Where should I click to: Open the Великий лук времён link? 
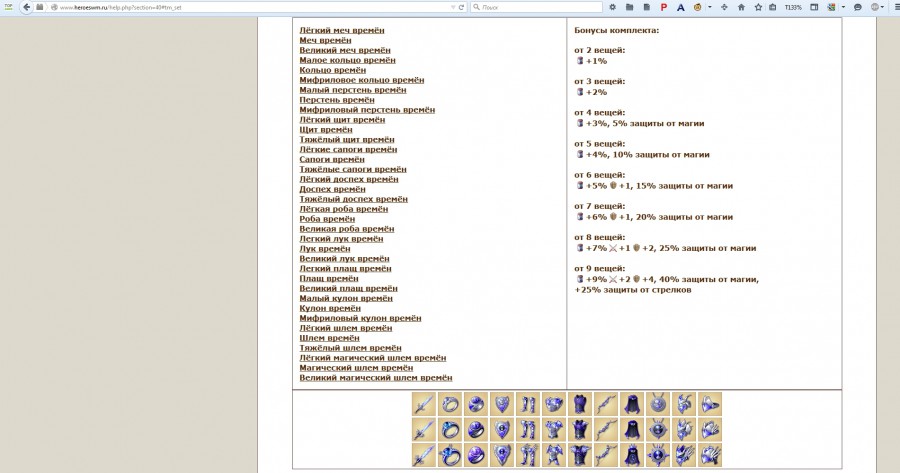pyautogui.click(x=344, y=258)
